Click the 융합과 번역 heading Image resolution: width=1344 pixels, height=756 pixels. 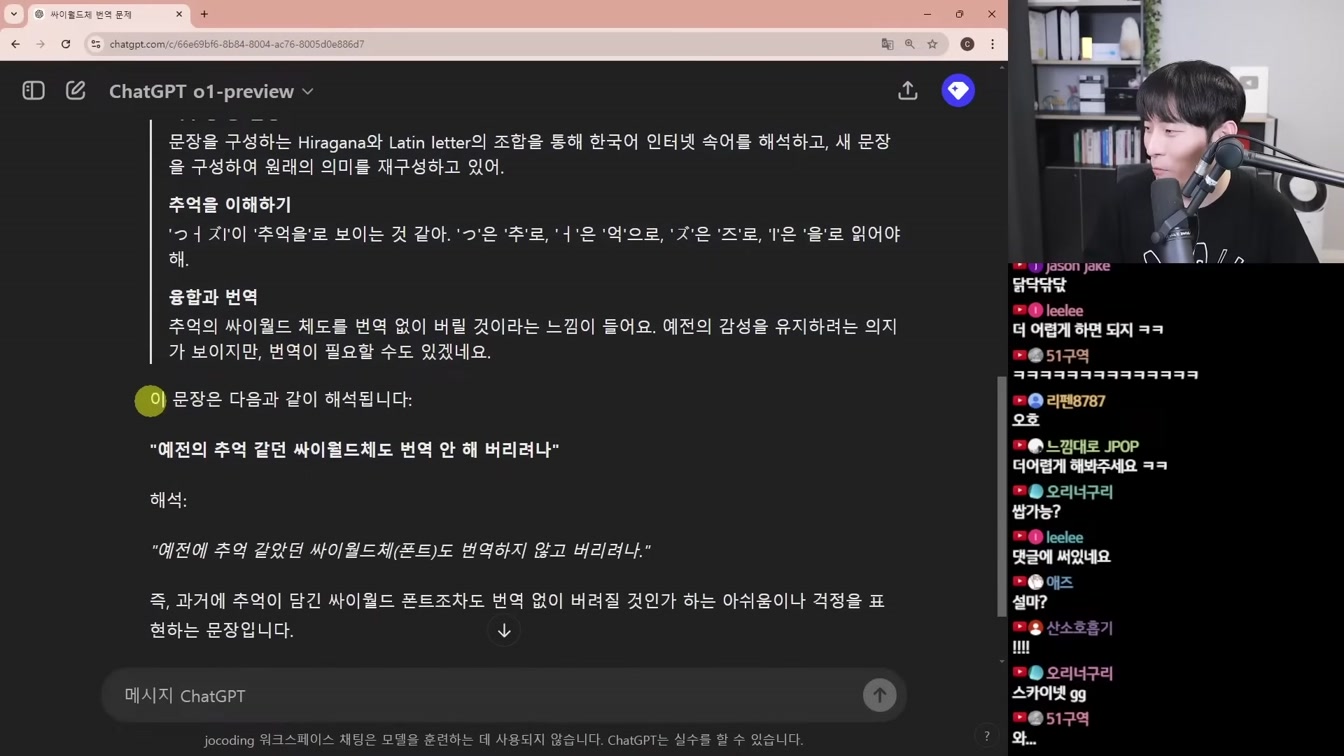pos(213,297)
